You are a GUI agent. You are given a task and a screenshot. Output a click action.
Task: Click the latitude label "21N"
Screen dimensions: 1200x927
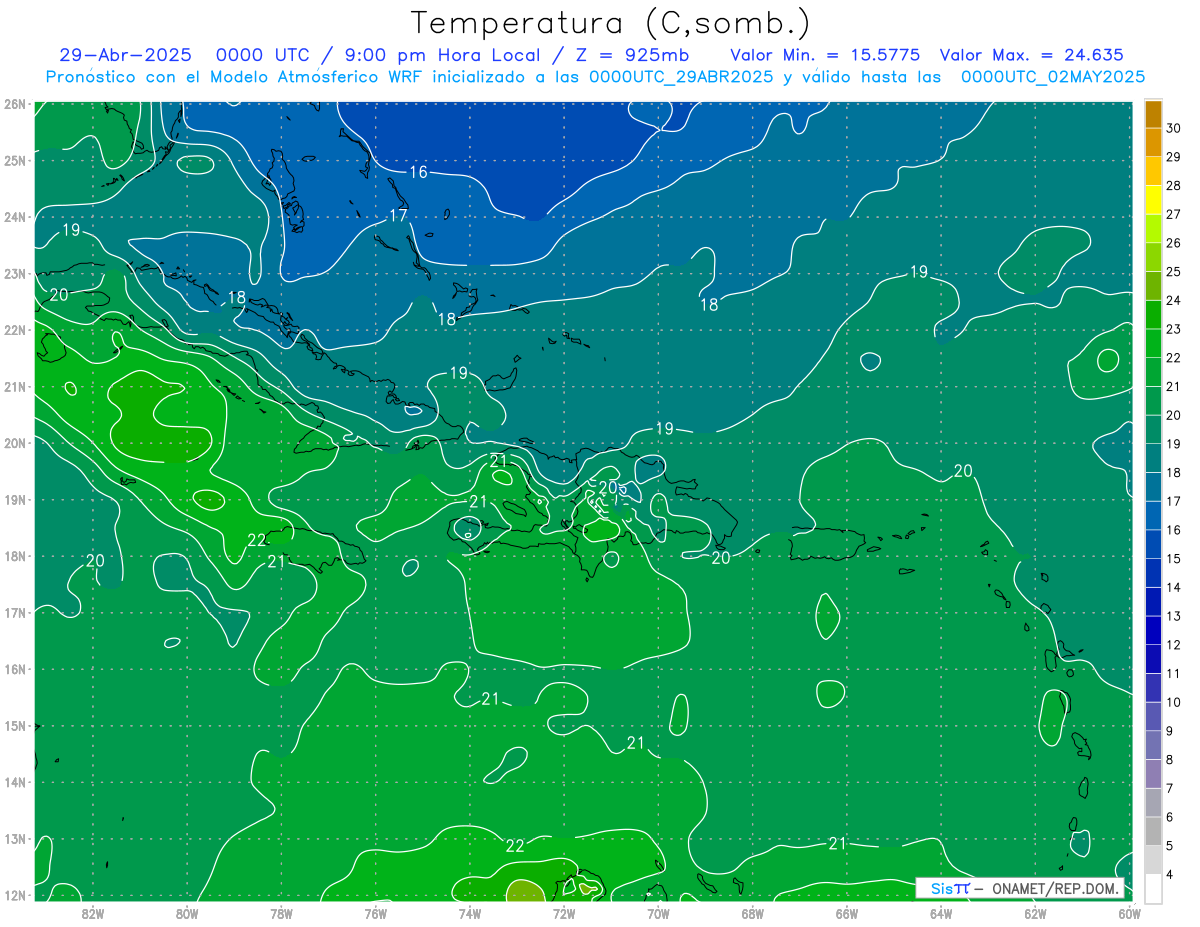[x=14, y=386]
